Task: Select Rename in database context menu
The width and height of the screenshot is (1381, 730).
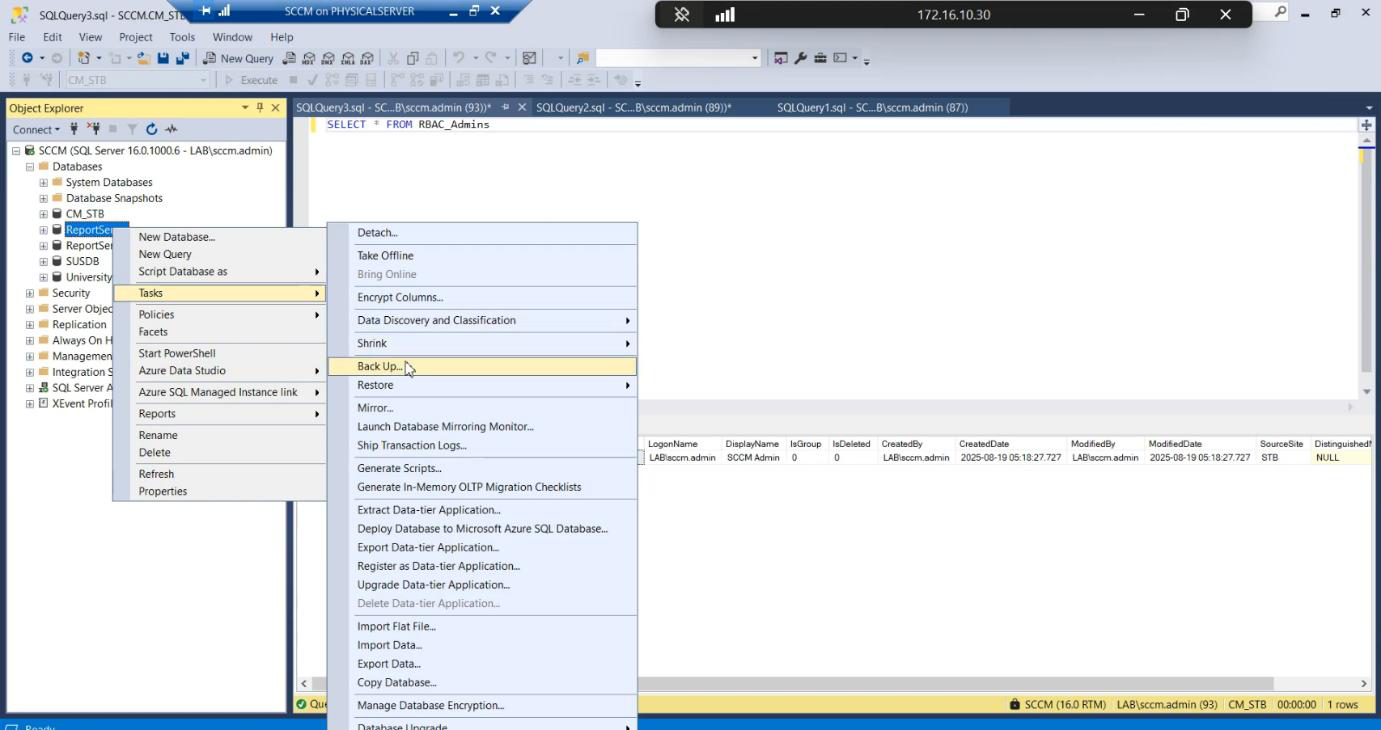Action: [220, 436]
